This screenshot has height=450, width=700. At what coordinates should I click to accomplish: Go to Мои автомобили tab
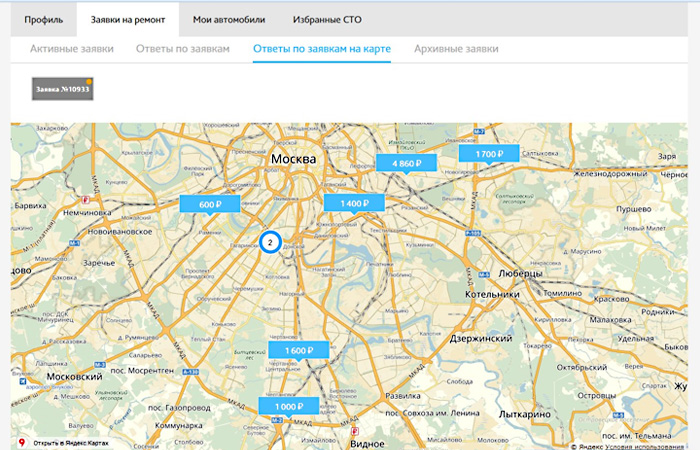(229, 20)
